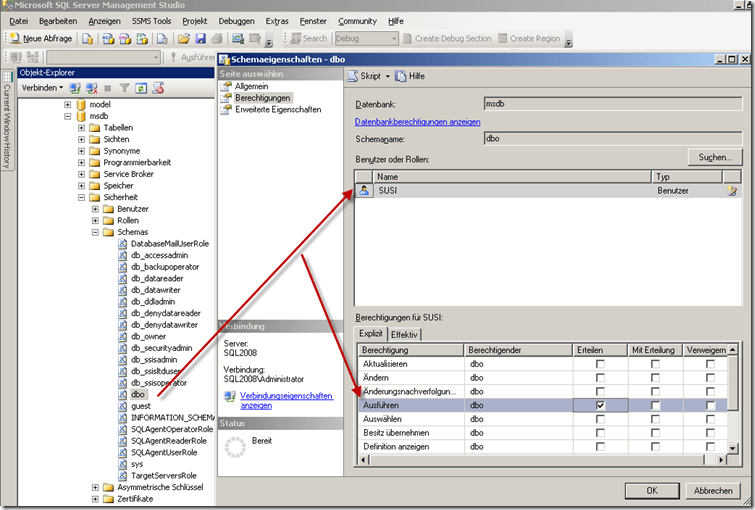The image size is (755, 510).
Task: Uncheck Erteilen for Ausführen
Action: click(600, 405)
